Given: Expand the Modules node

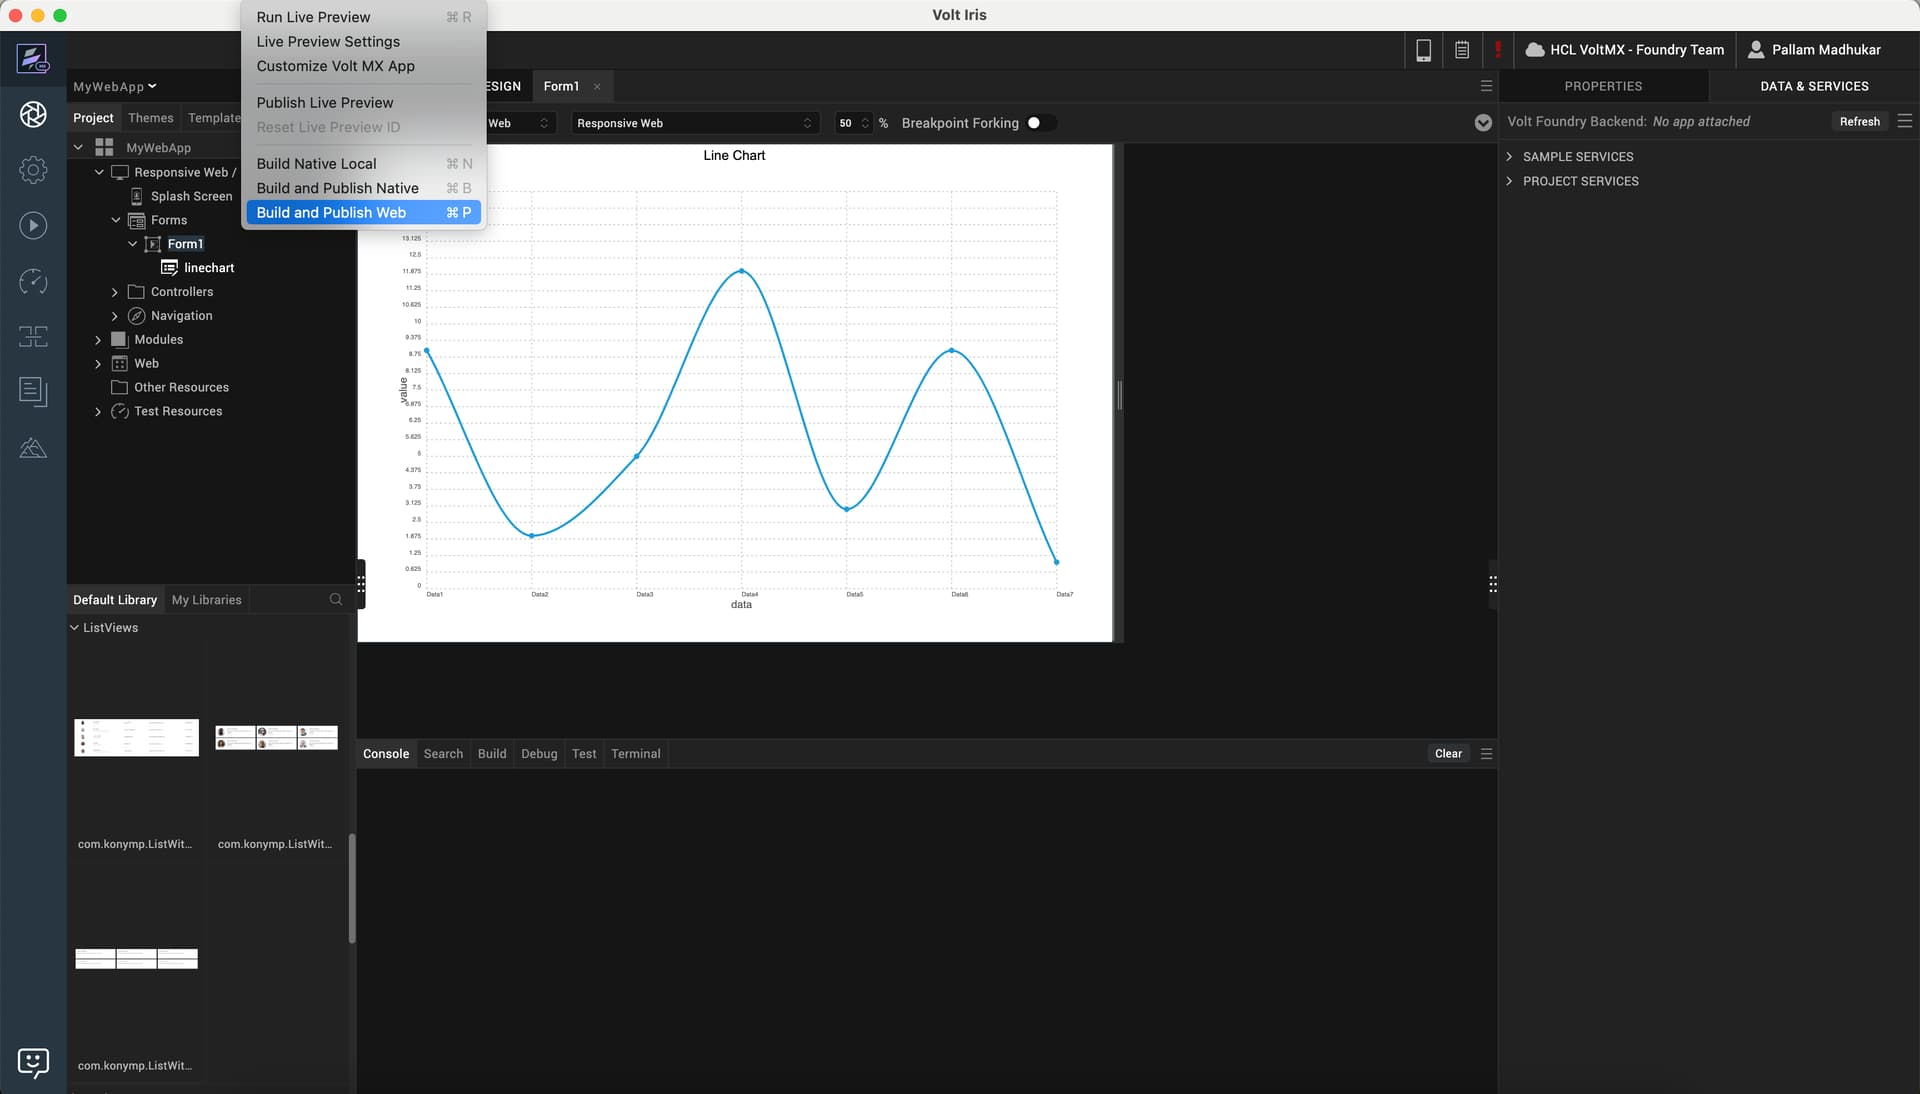Looking at the screenshot, I should pos(98,340).
